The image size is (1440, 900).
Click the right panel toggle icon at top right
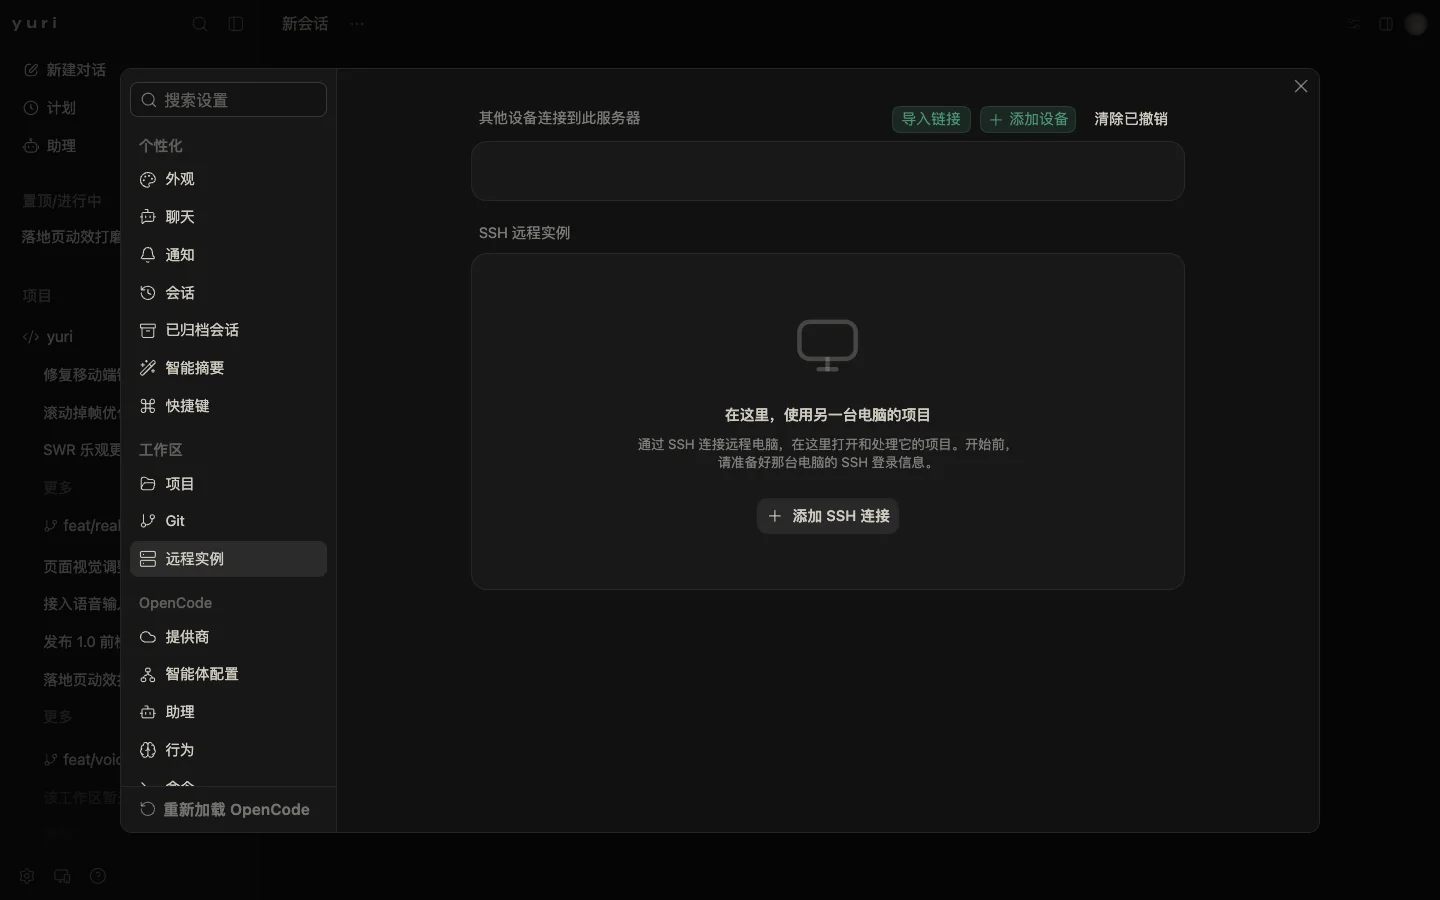[x=1386, y=24]
